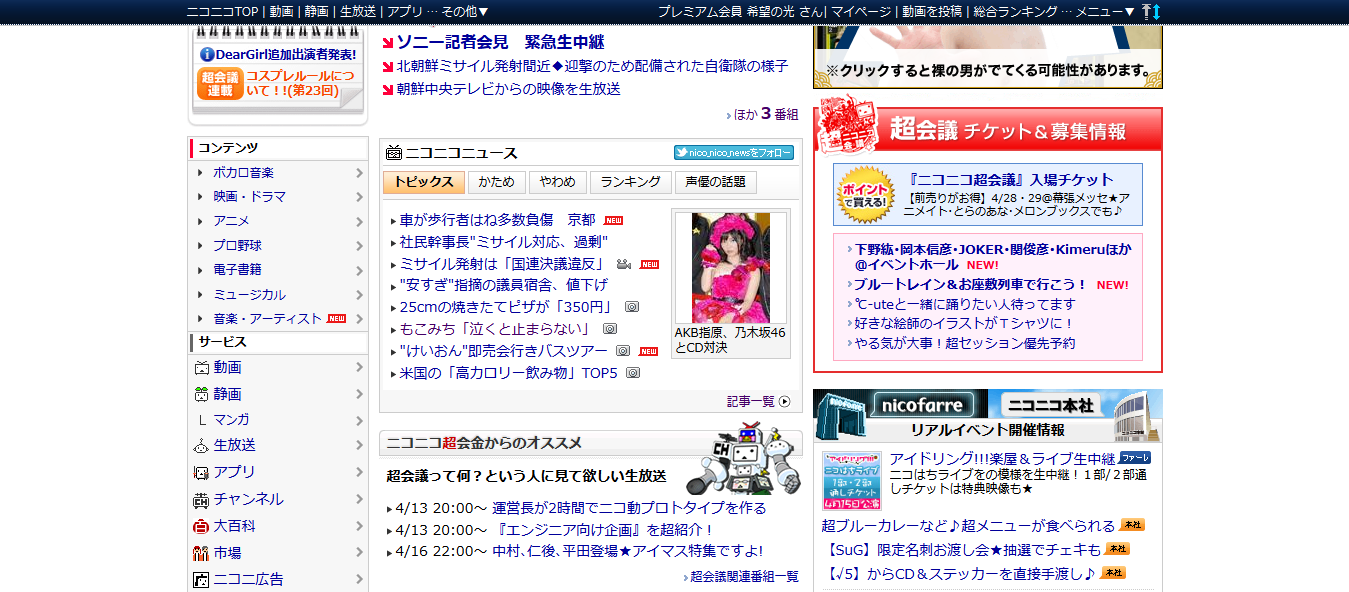Switch to the 声優の話題 news tab
The height and width of the screenshot is (592, 1349).
click(715, 182)
